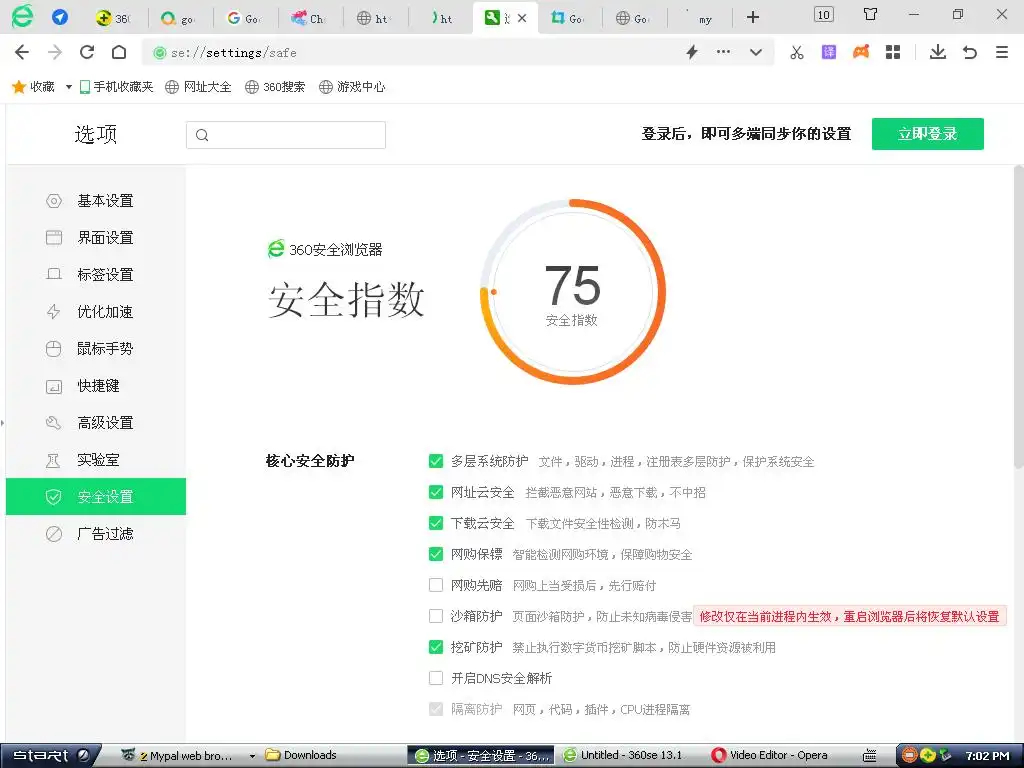
Task: Open the hamburger main menu
Action: click(1002, 52)
